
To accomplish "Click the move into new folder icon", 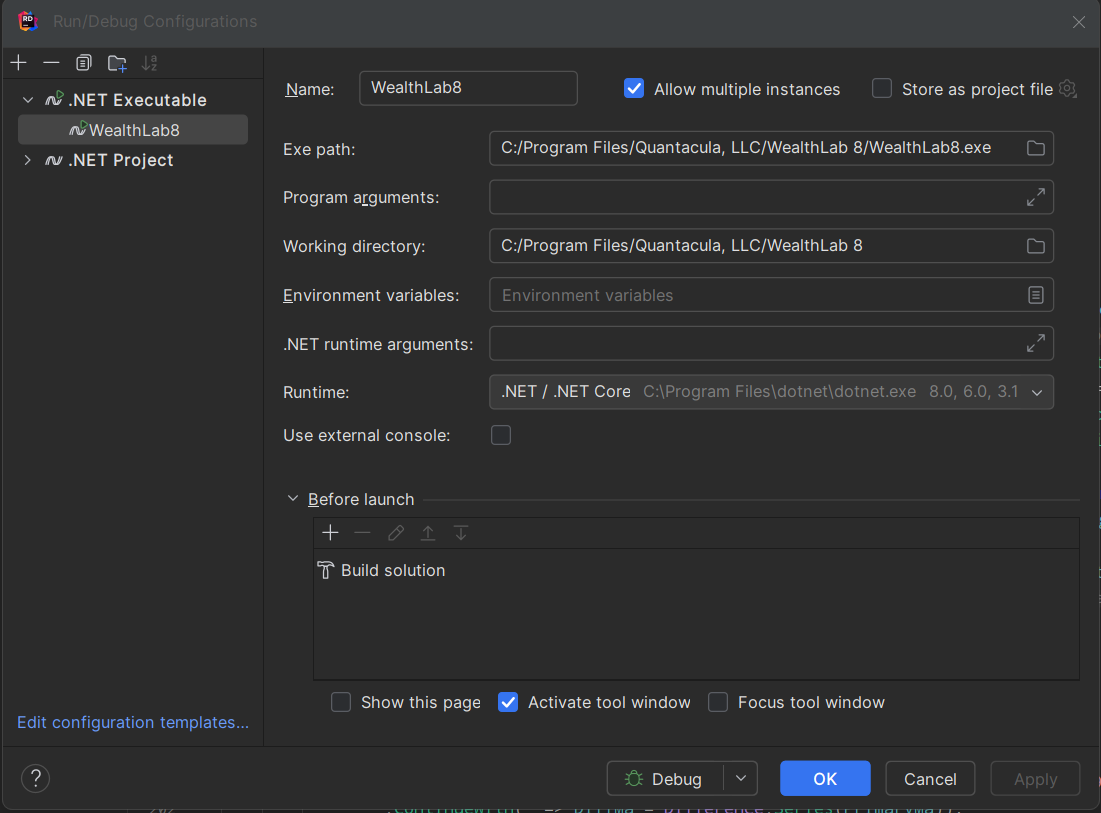I will 117,63.
